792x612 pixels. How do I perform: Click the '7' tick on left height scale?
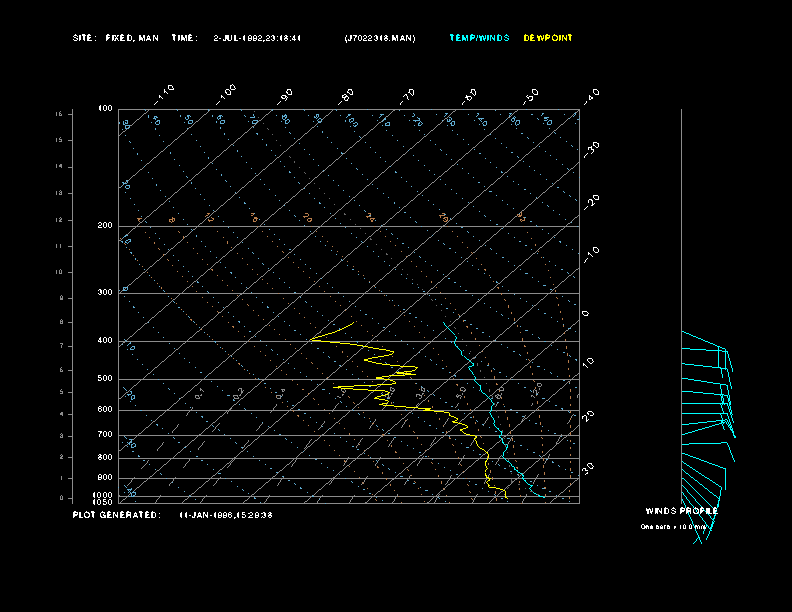coord(62,346)
